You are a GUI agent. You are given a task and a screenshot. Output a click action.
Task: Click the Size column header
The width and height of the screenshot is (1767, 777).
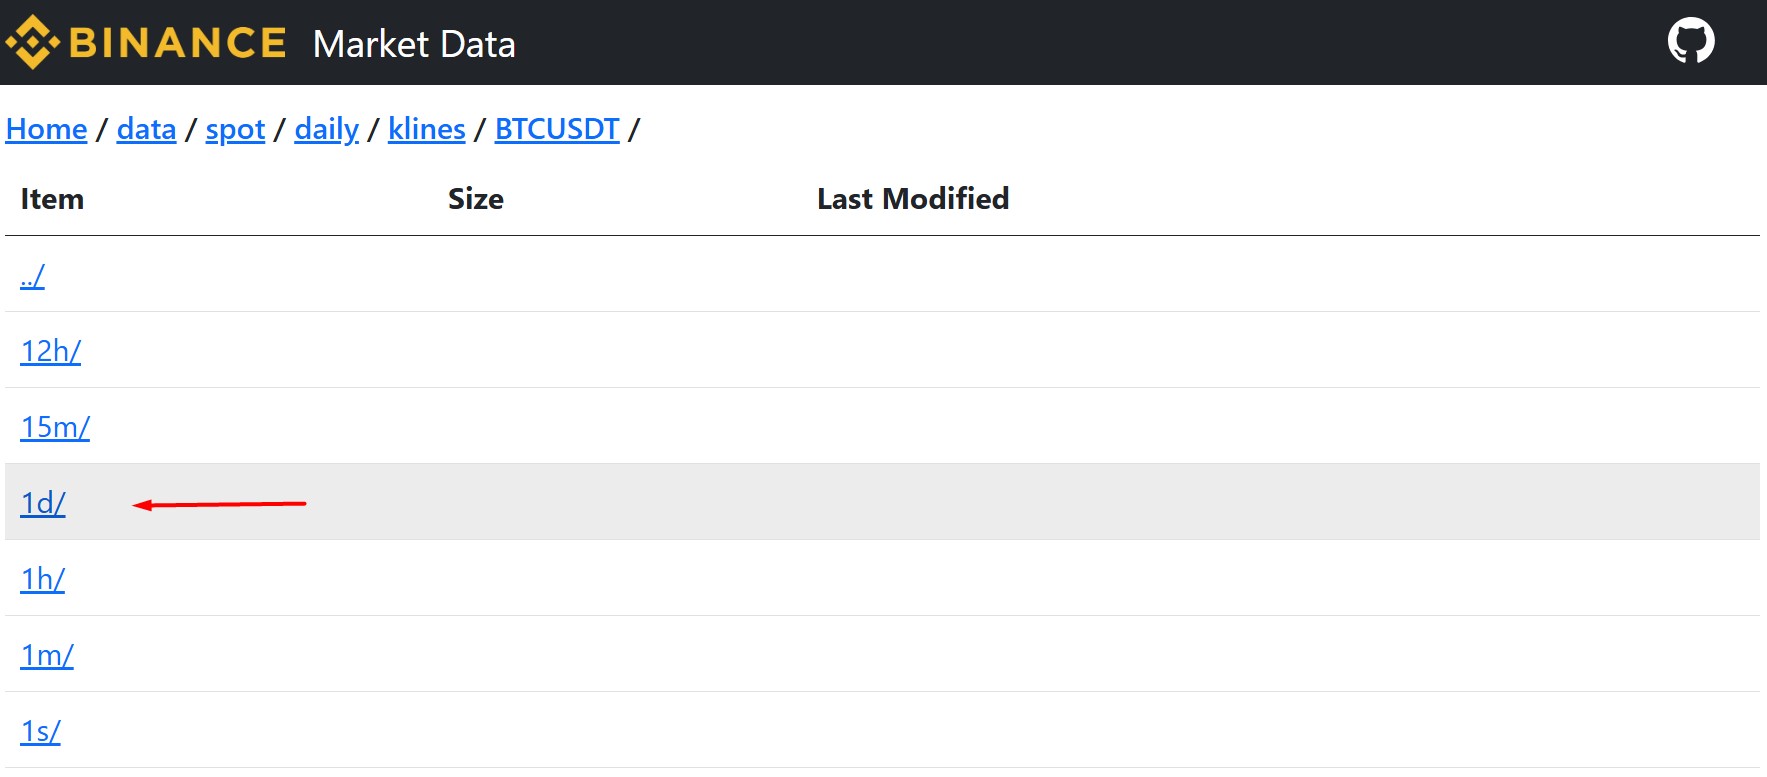476,199
